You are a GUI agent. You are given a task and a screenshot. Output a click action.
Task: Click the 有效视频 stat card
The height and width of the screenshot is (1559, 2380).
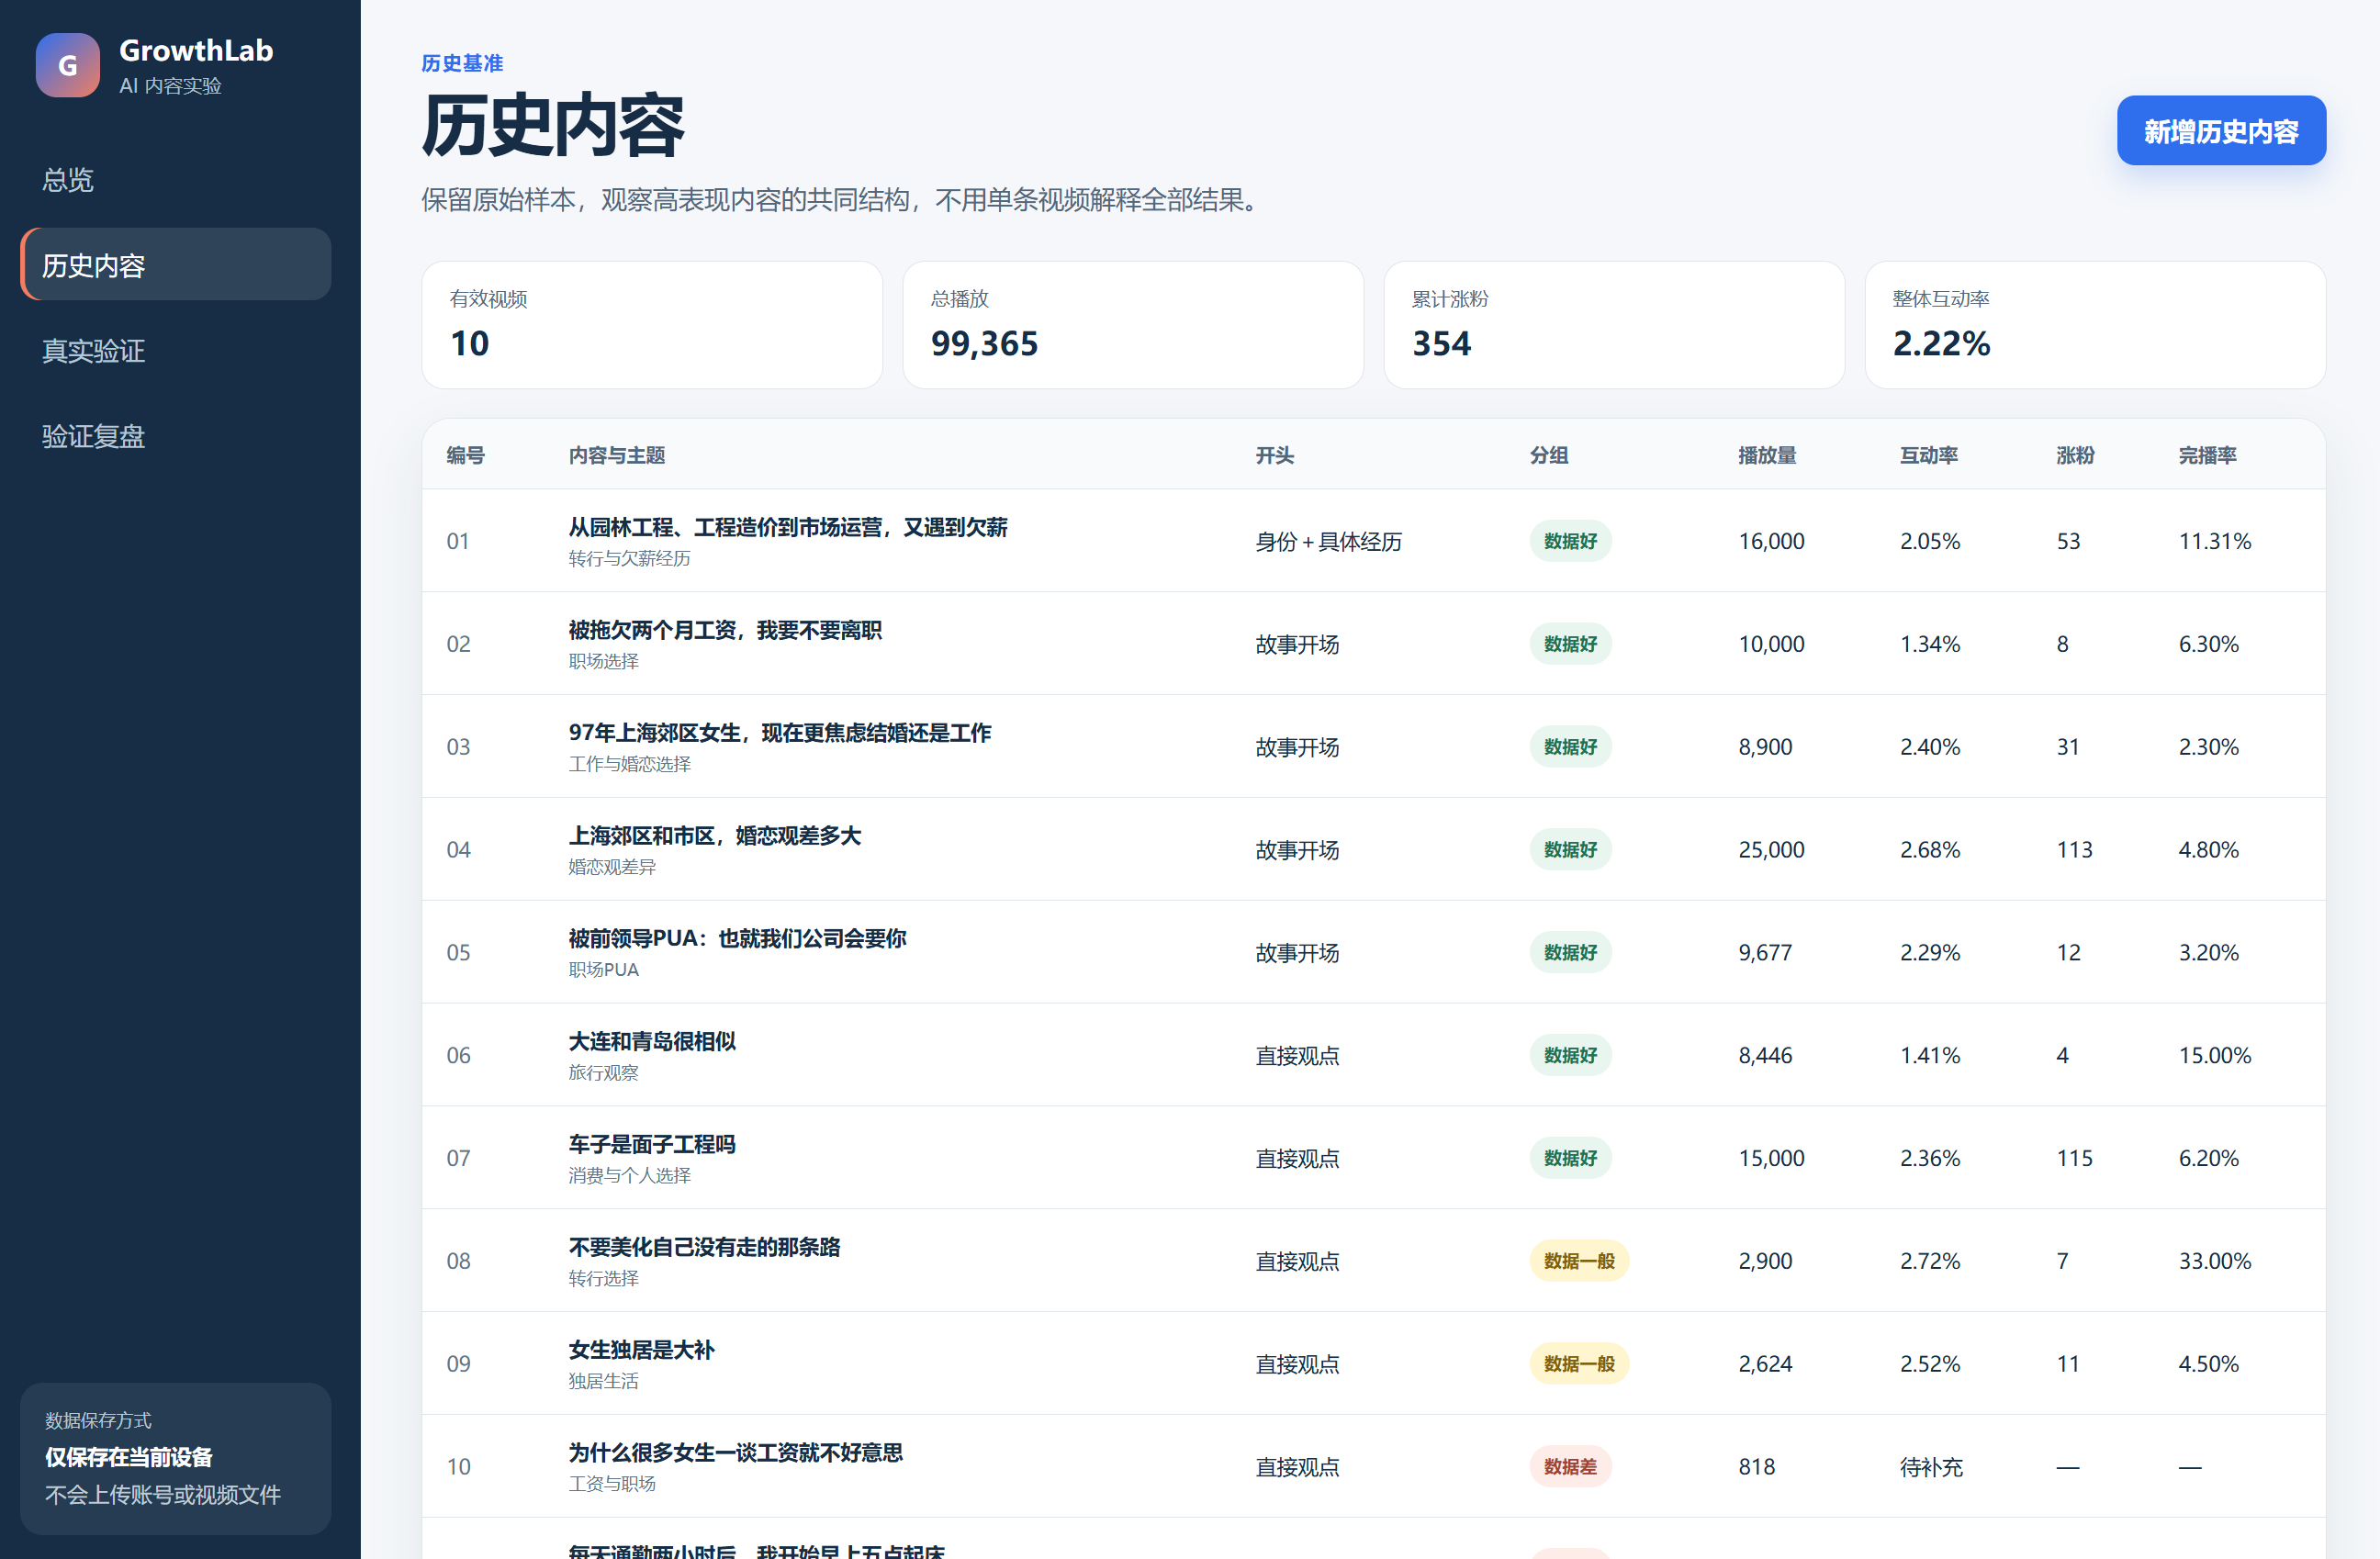pos(652,325)
